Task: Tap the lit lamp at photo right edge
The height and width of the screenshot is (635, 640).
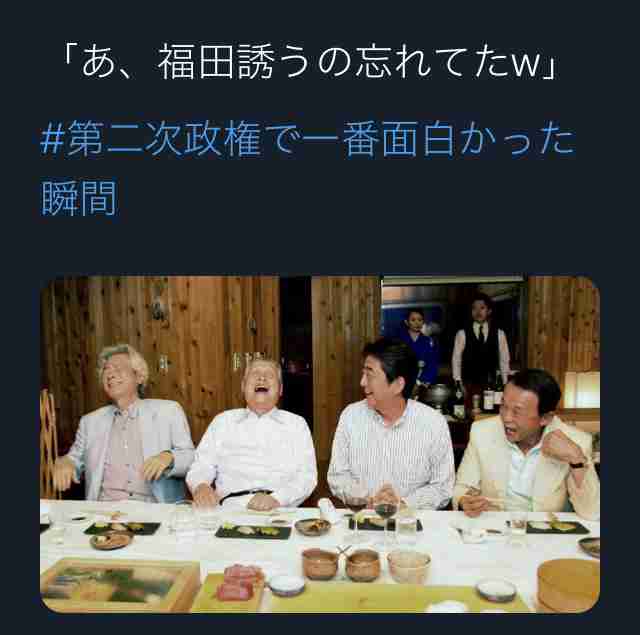Action: (582, 390)
